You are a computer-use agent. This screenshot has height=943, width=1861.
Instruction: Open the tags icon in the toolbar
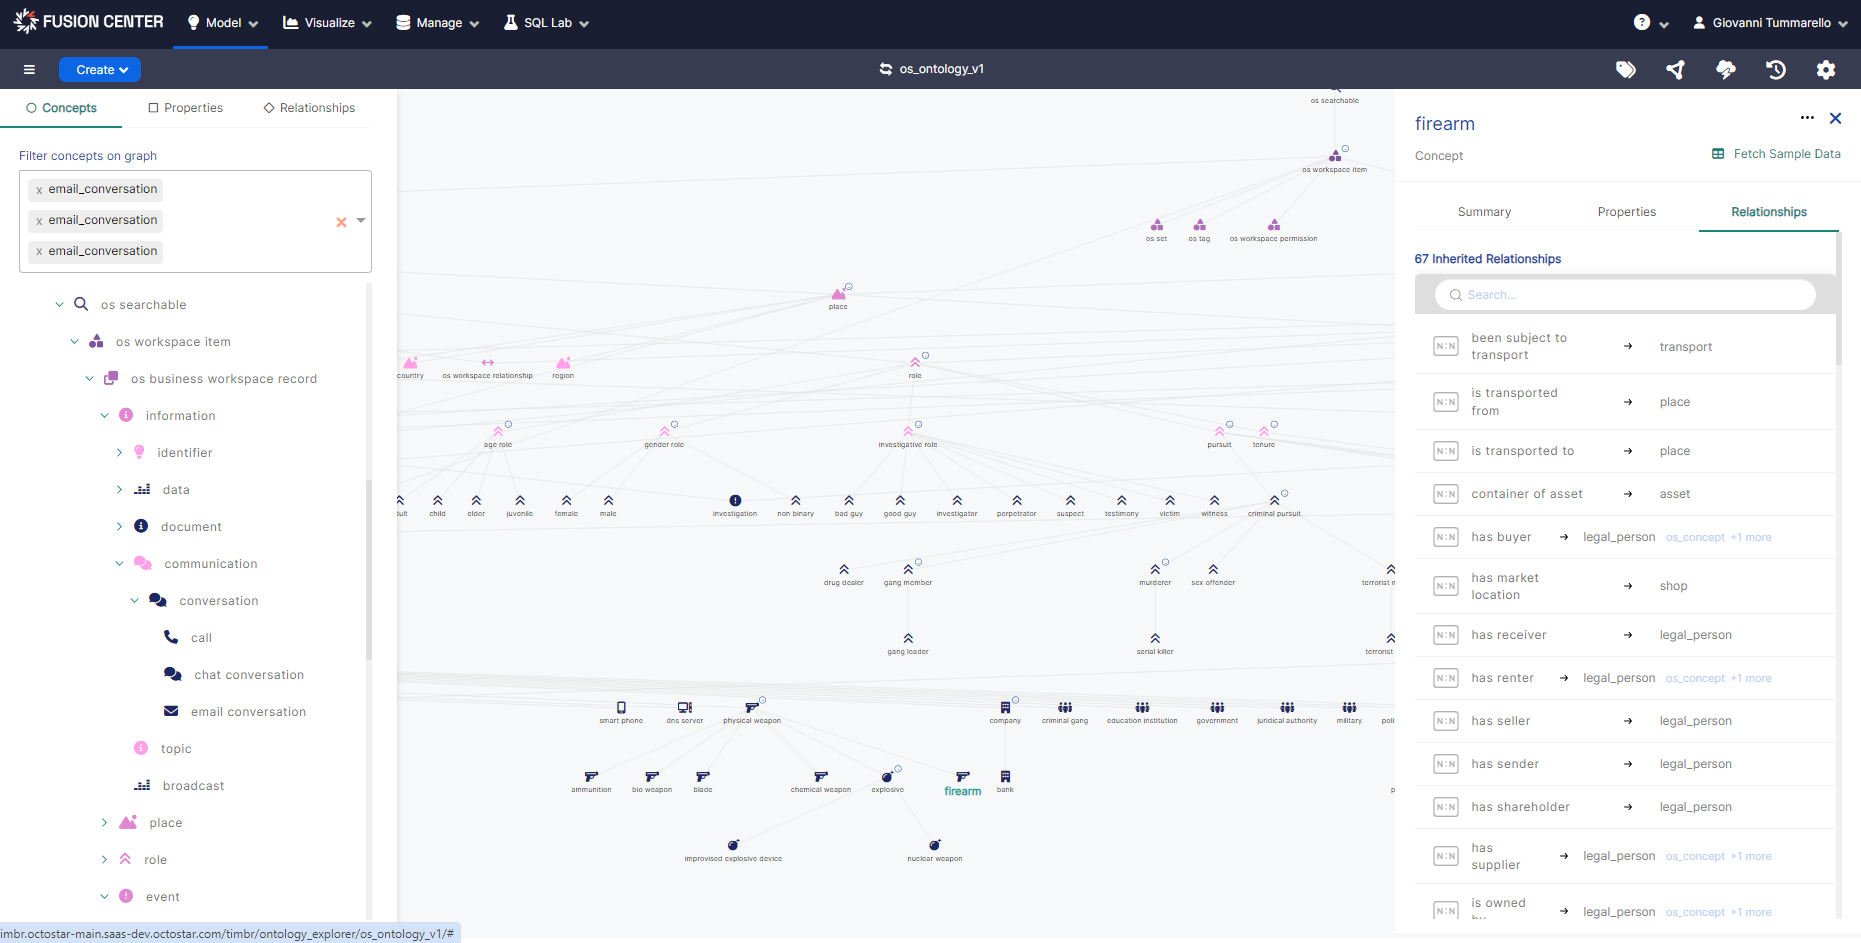coord(1626,69)
